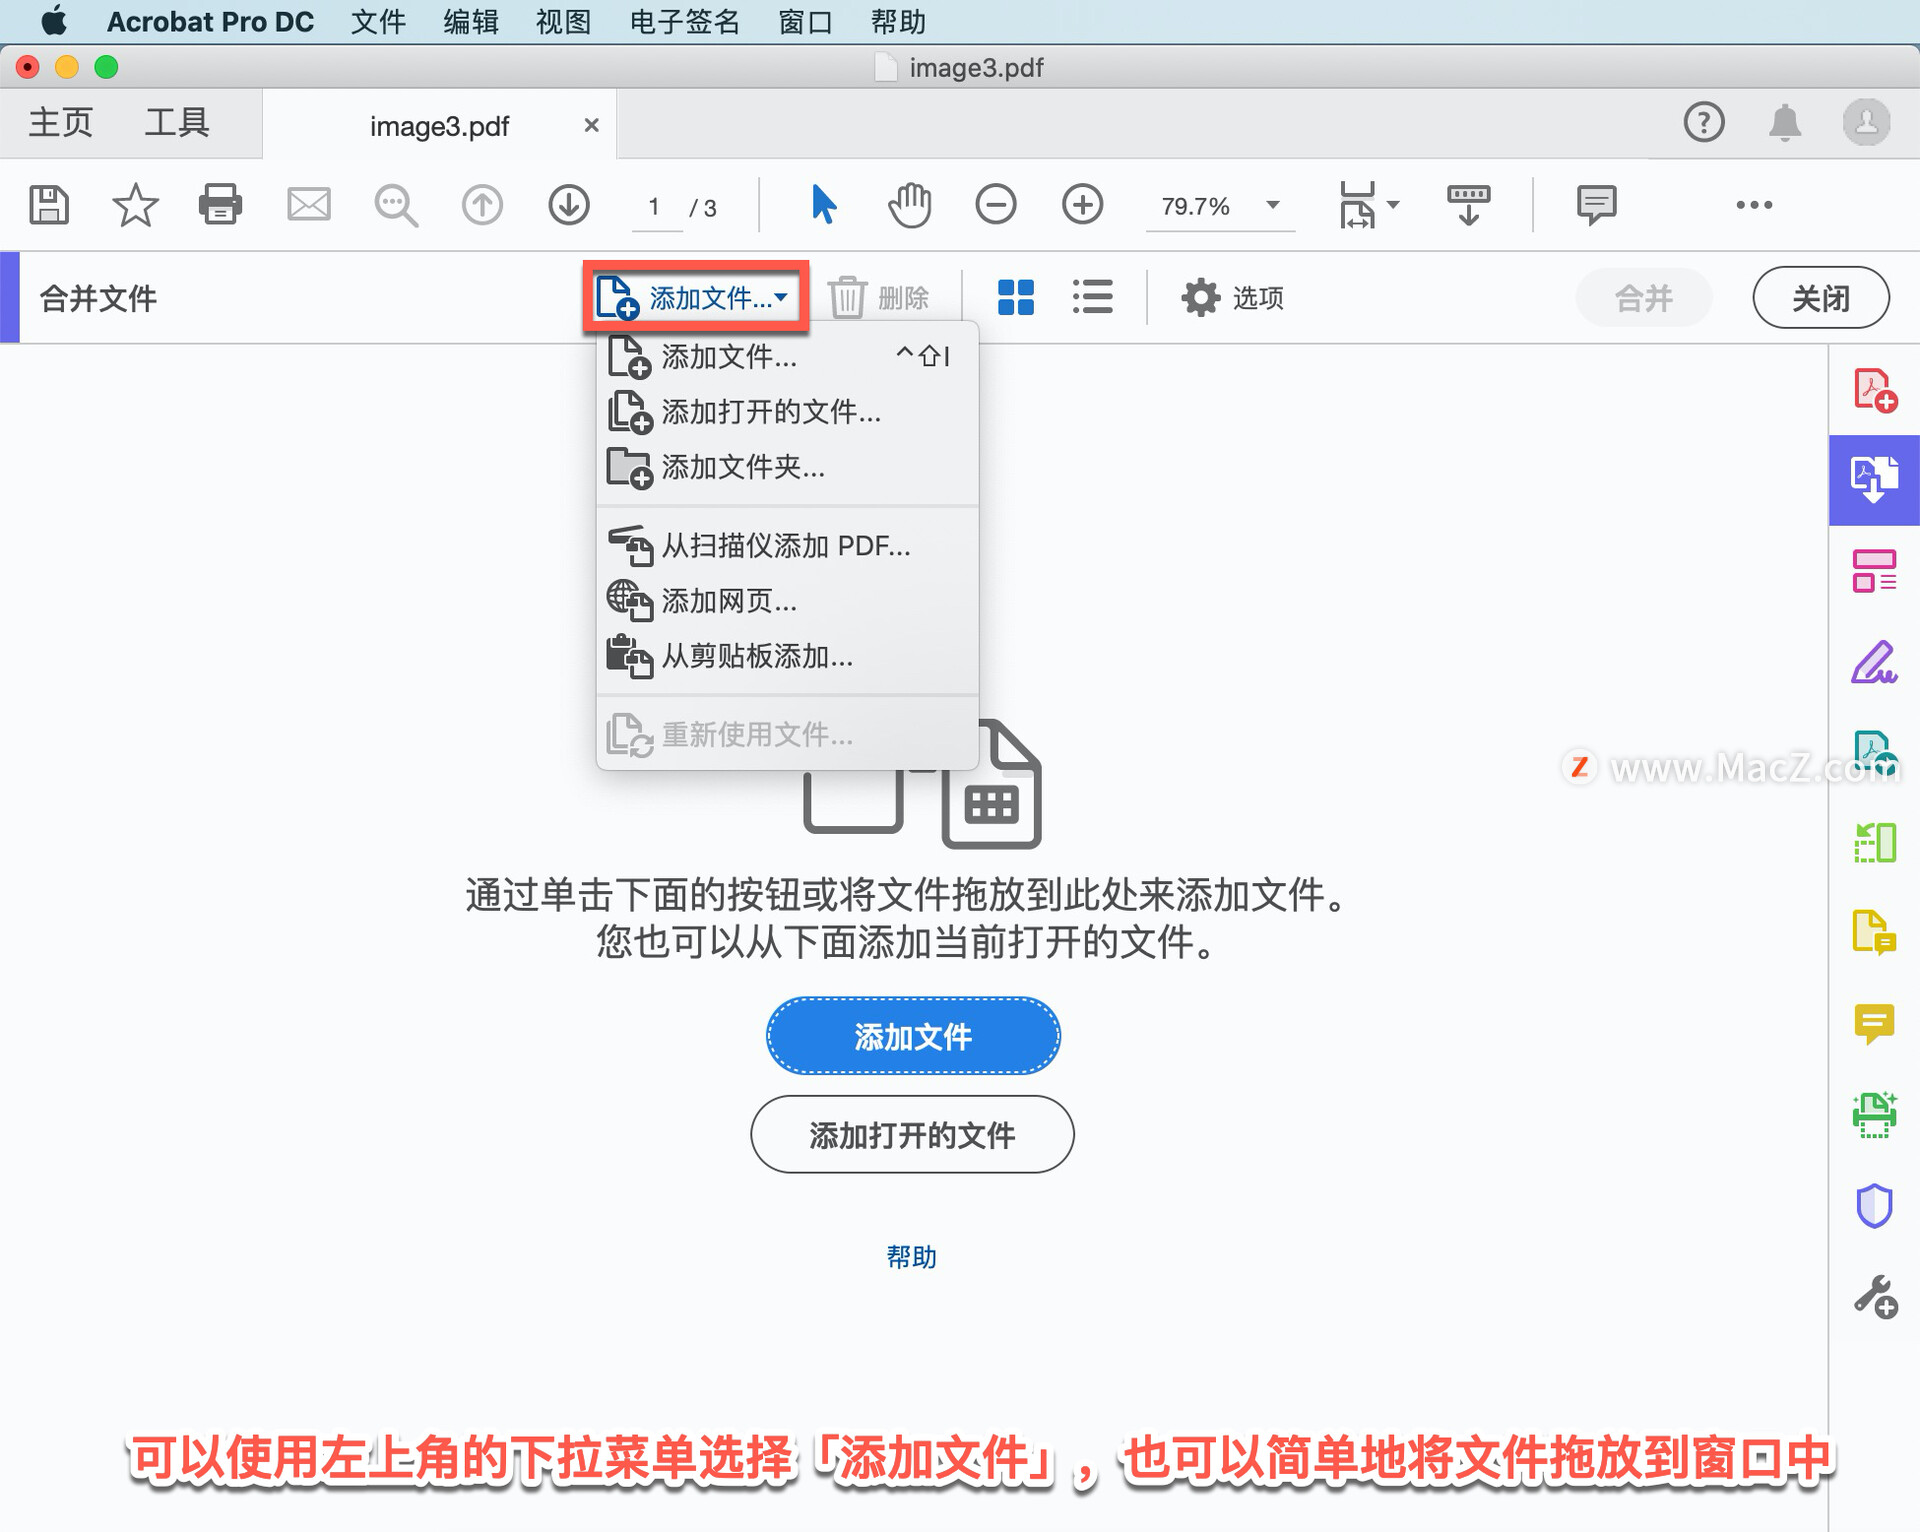1920x1532 pixels.
Task: Select 从剪贴板添加 in the menu
Action: 756,656
